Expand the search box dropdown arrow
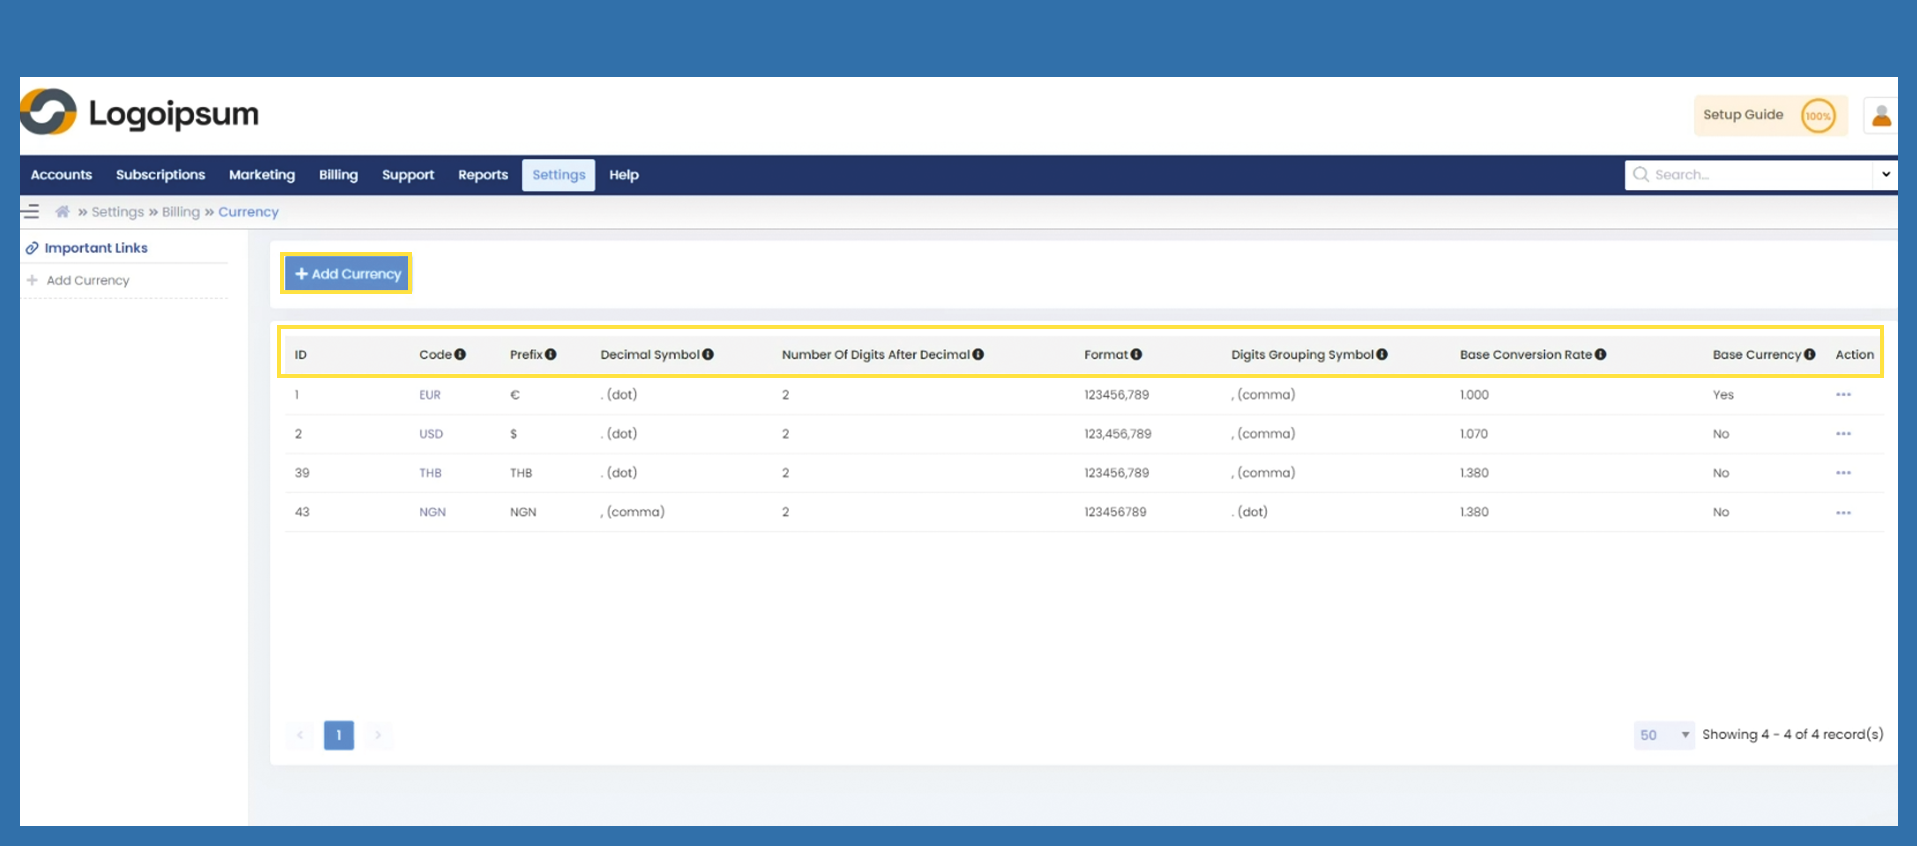This screenshot has width=1917, height=846. click(x=1885, y=175)
